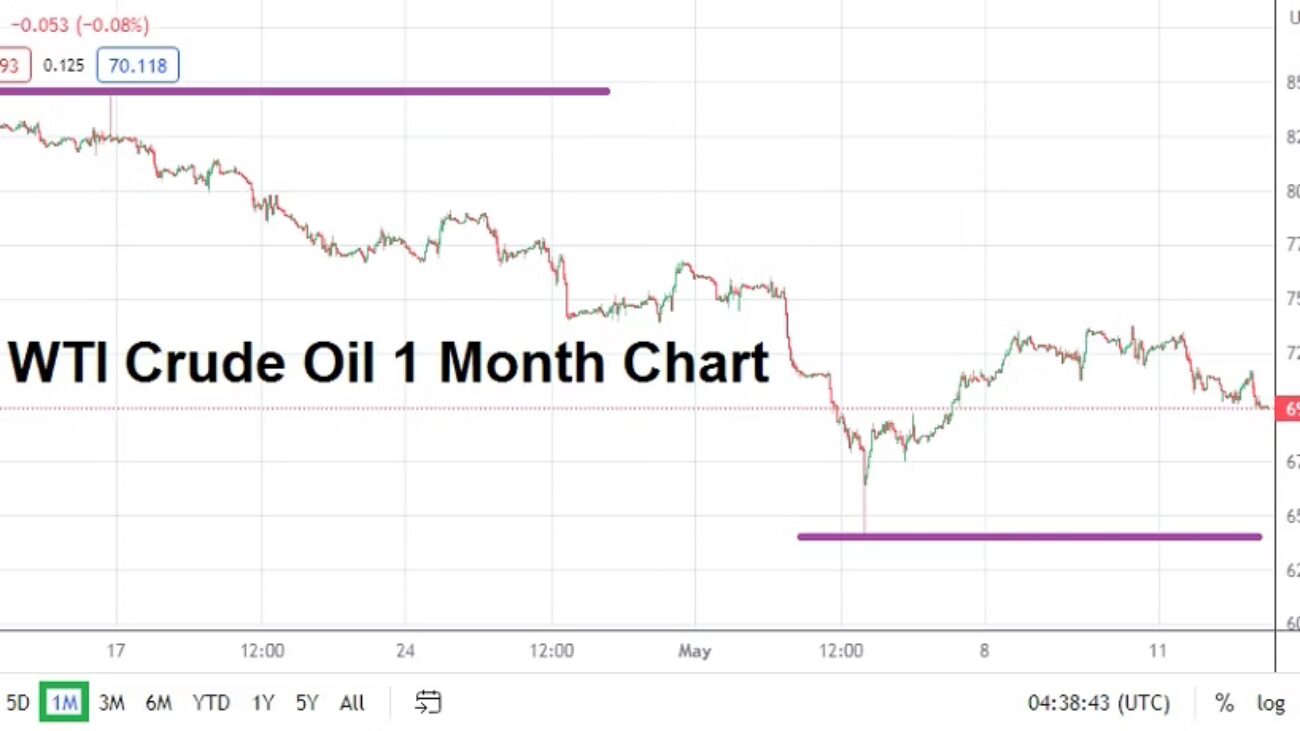This screenshot has height=731, width=1300.
Task: Switch chart to 1Y range
Action: point(262,703)
